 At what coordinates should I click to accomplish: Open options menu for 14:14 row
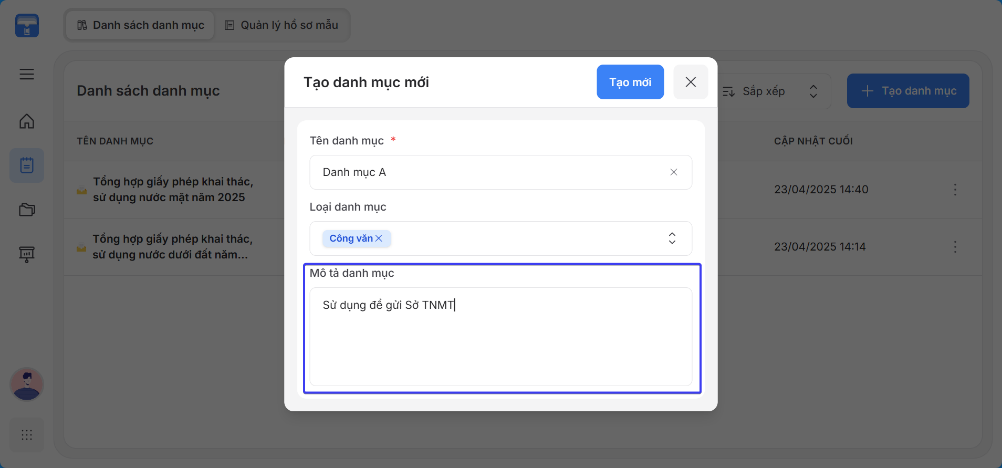[x=955, y=247]
